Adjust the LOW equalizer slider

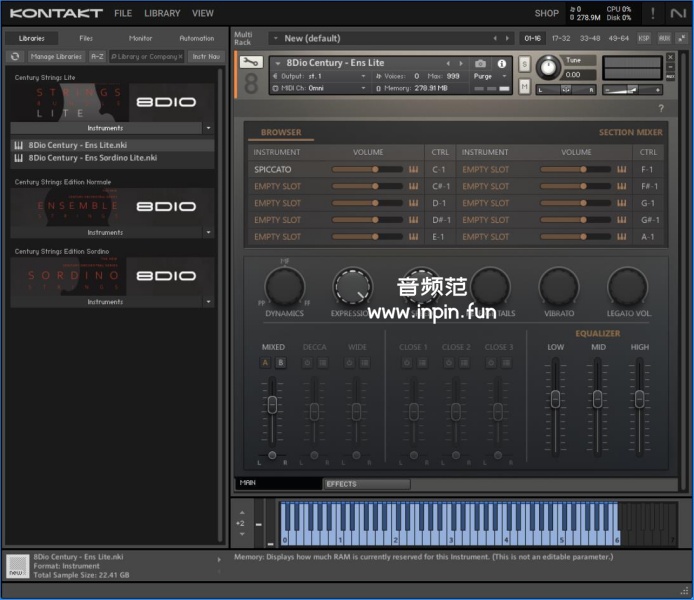tap(555, 399)
